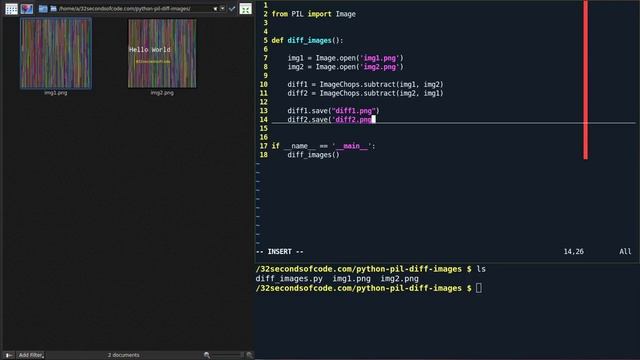Click line number 15 in the editor
The image size is (640, 360).
click(x=264, y=129)
